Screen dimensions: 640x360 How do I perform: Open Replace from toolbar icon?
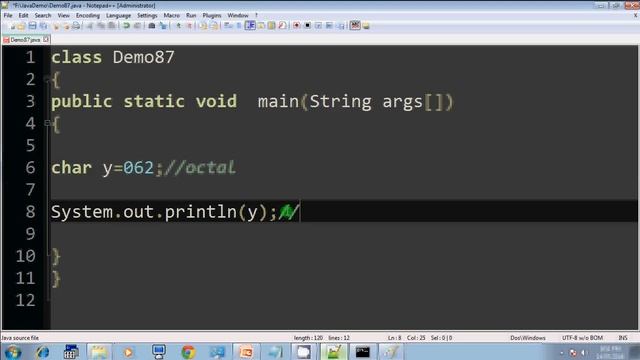tap(163, 26)
